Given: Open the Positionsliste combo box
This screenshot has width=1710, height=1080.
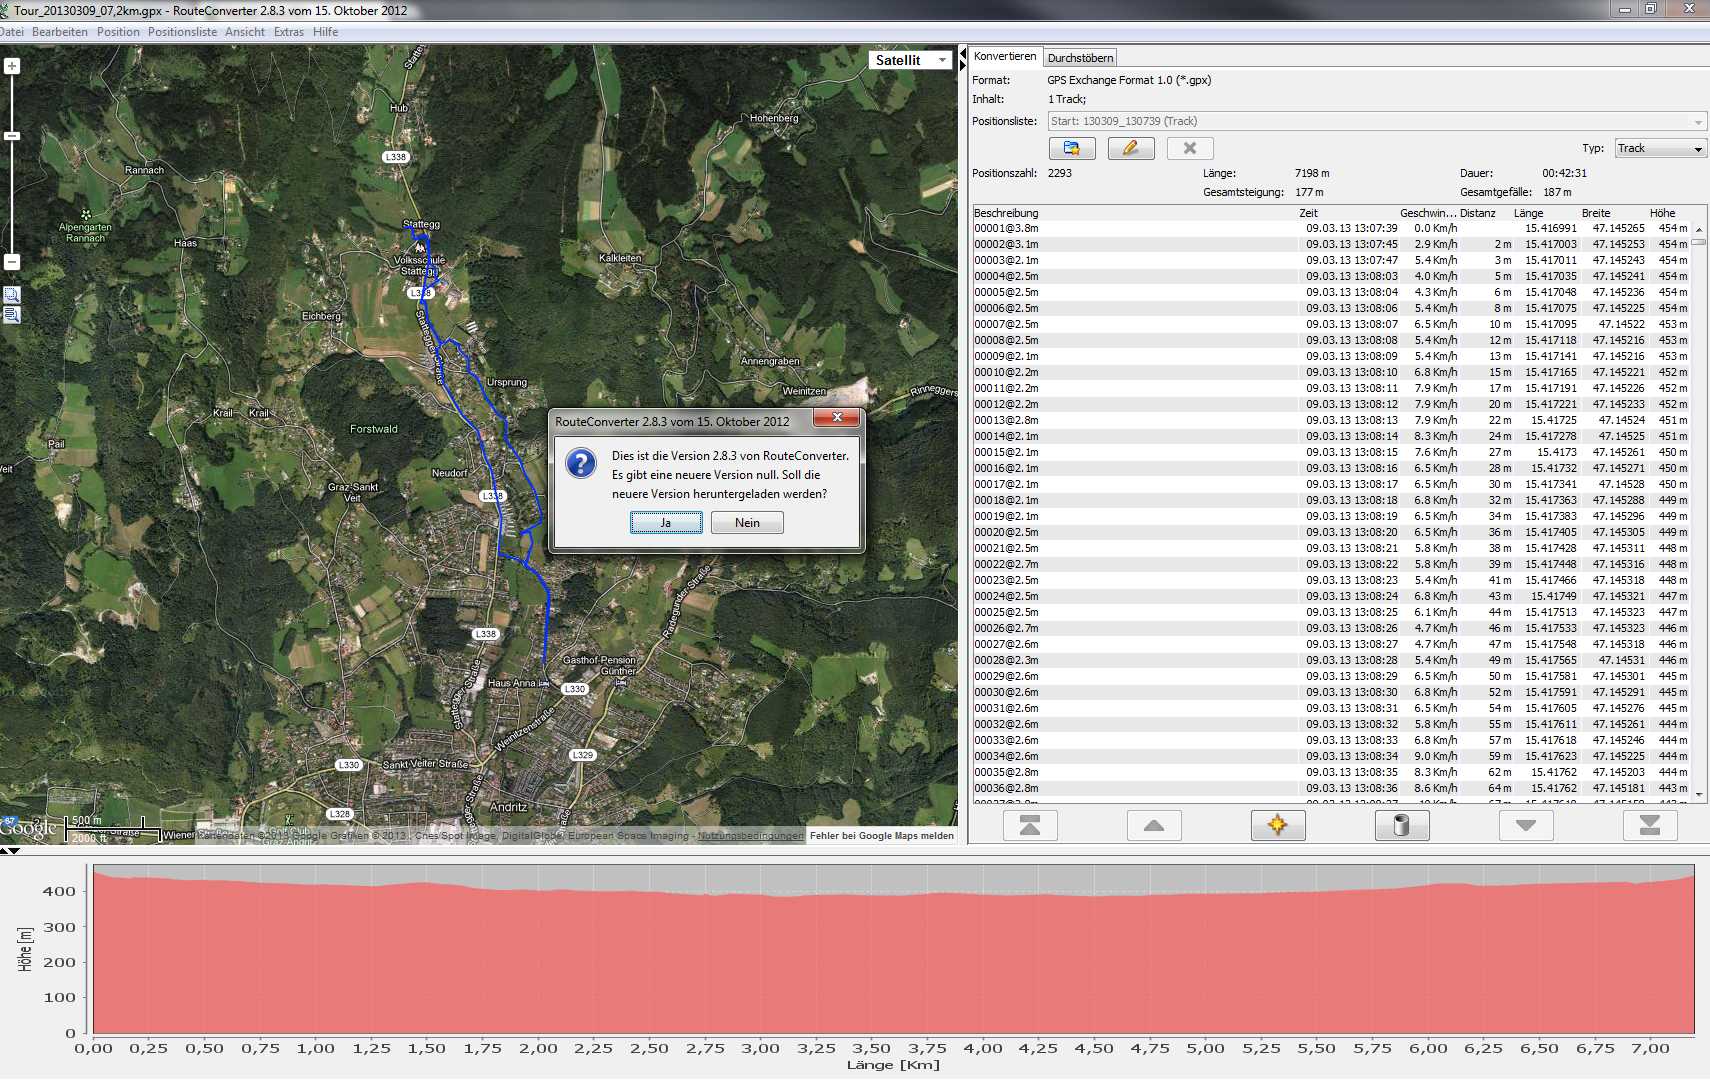Looking at the screenshot, I should pyautogui.click(x=1376, y=121).
